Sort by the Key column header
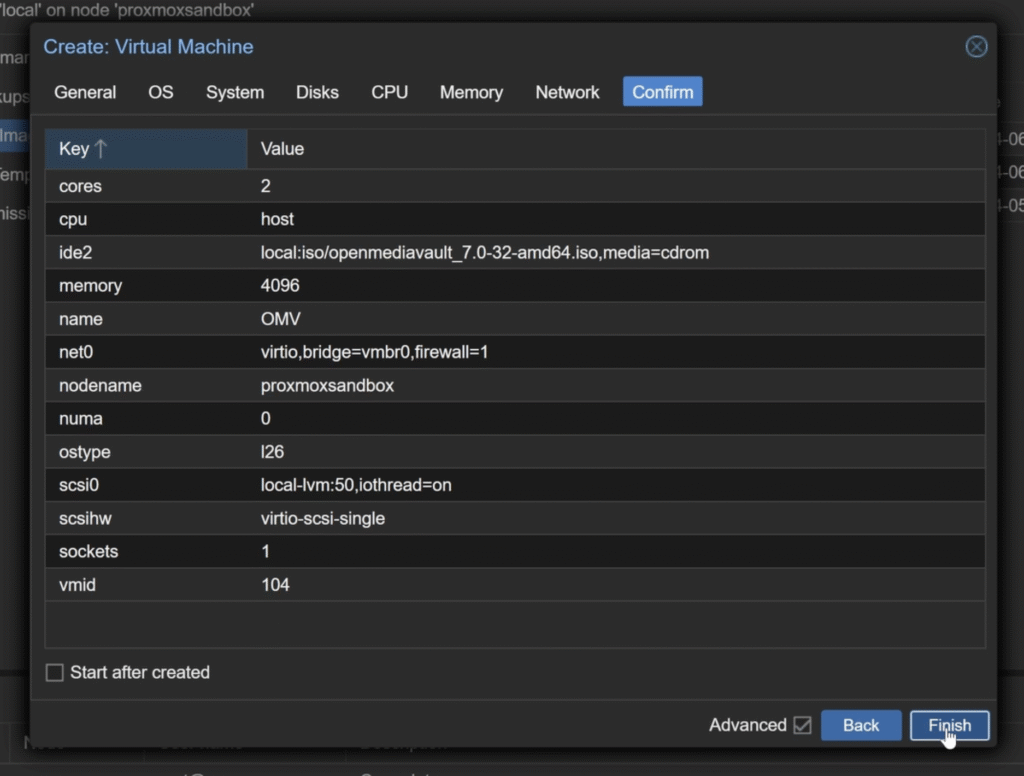 (146, 149)
